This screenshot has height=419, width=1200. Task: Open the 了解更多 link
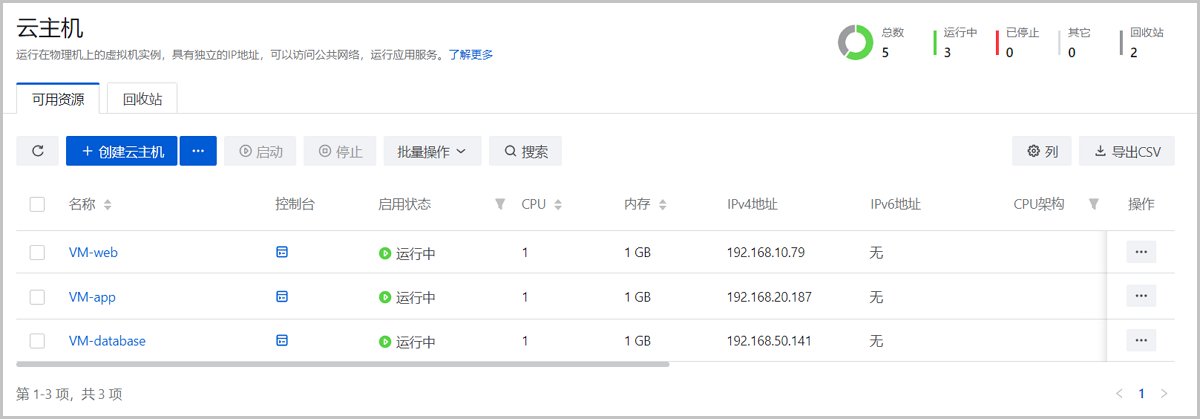[x=470, y=54]
